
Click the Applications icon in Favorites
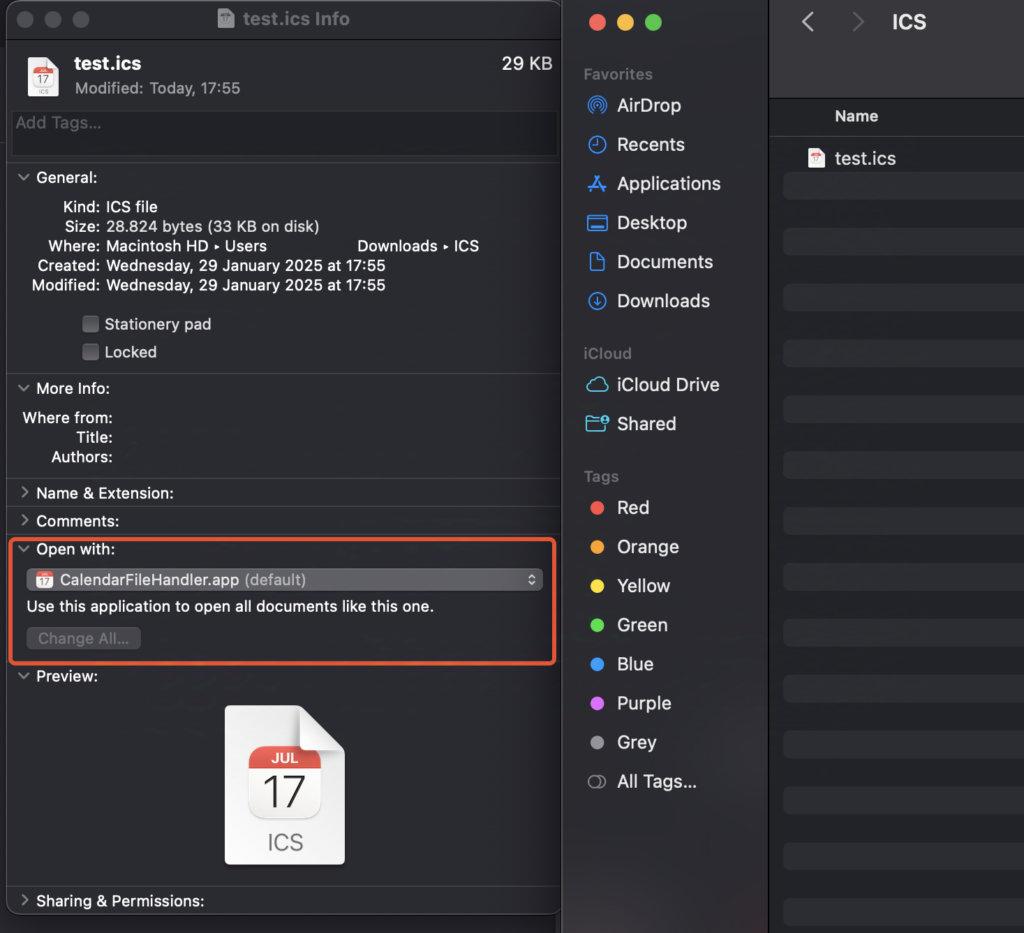click(x=597, y=184)
